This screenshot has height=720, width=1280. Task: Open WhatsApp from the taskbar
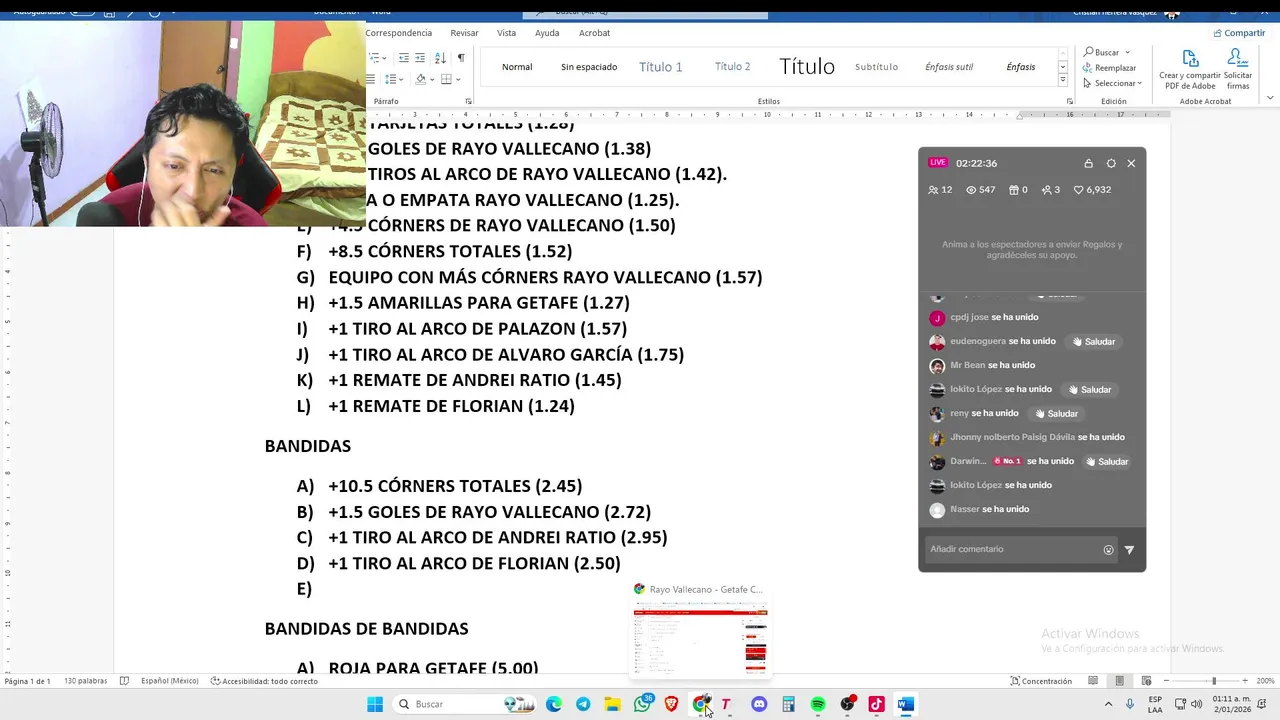click(642, 704)
